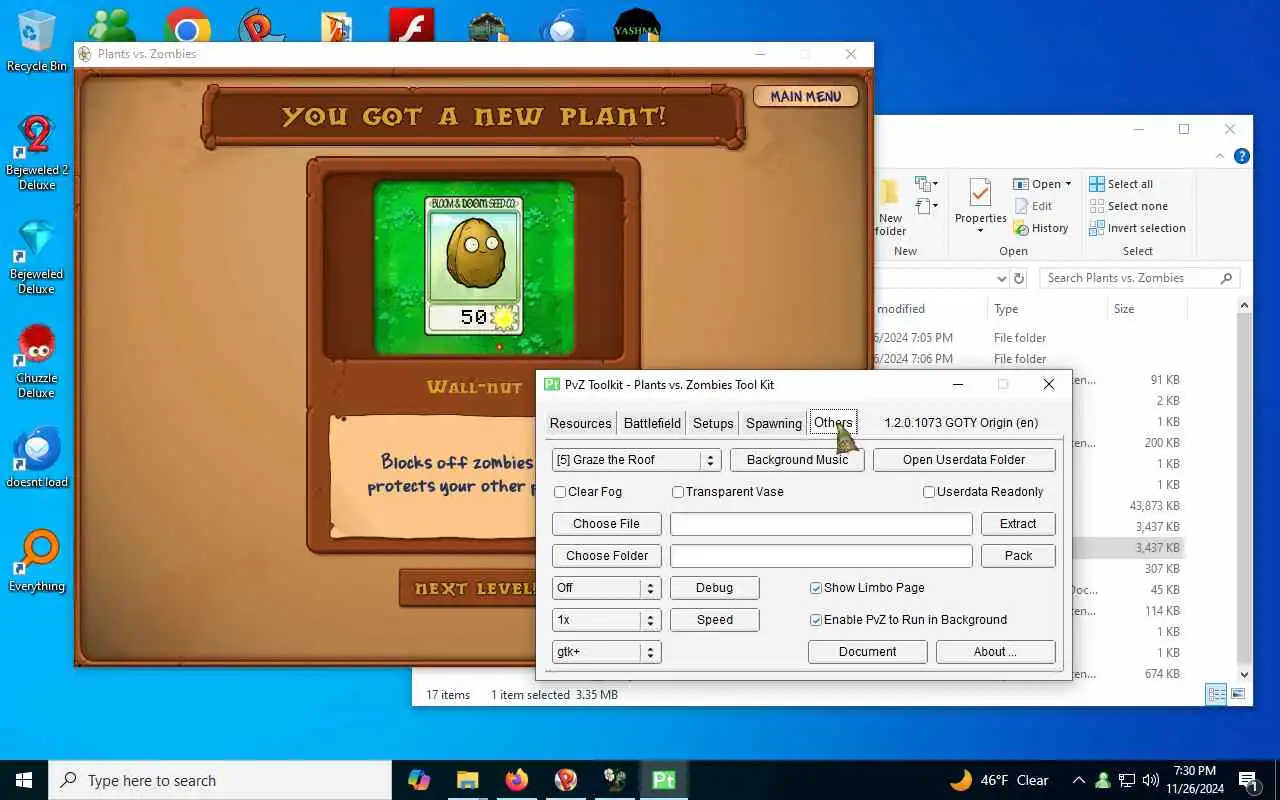Open File Explorer taskbar icon
Screen dimensions: 1280x800
point(468,780)
